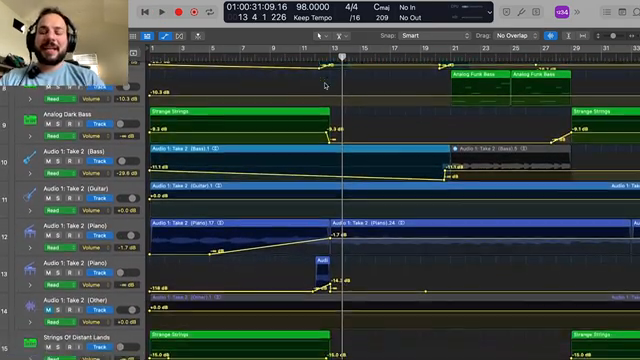Open the LCD display mode dropdown arrow
This screenshot has width=640, height=360.
(489, 12)
